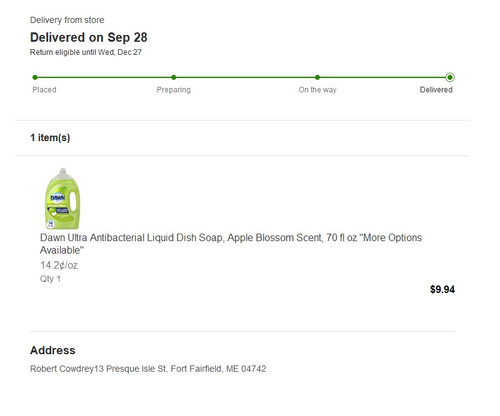Click the On the way step label
Viewport: 500px width, 416px height.
click(x=317, y=90)
